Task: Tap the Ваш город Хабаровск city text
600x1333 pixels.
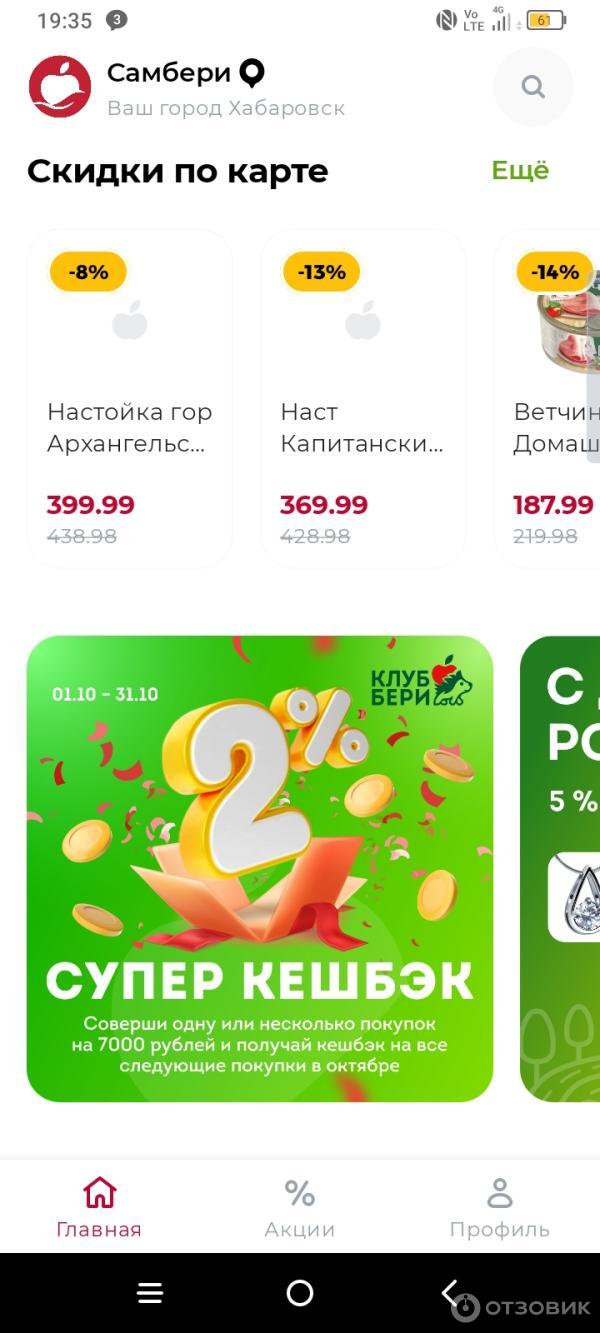Action: click(226, 108)
